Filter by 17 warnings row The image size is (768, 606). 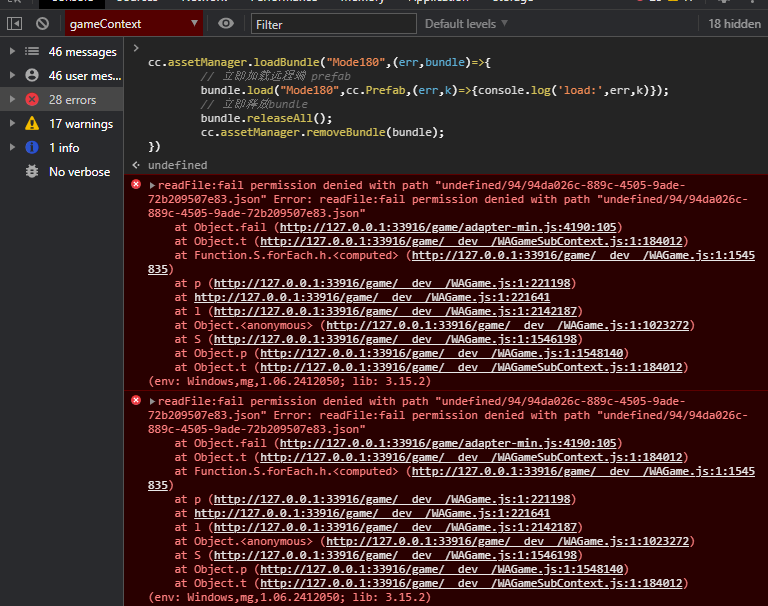click(x=62, y=123)
